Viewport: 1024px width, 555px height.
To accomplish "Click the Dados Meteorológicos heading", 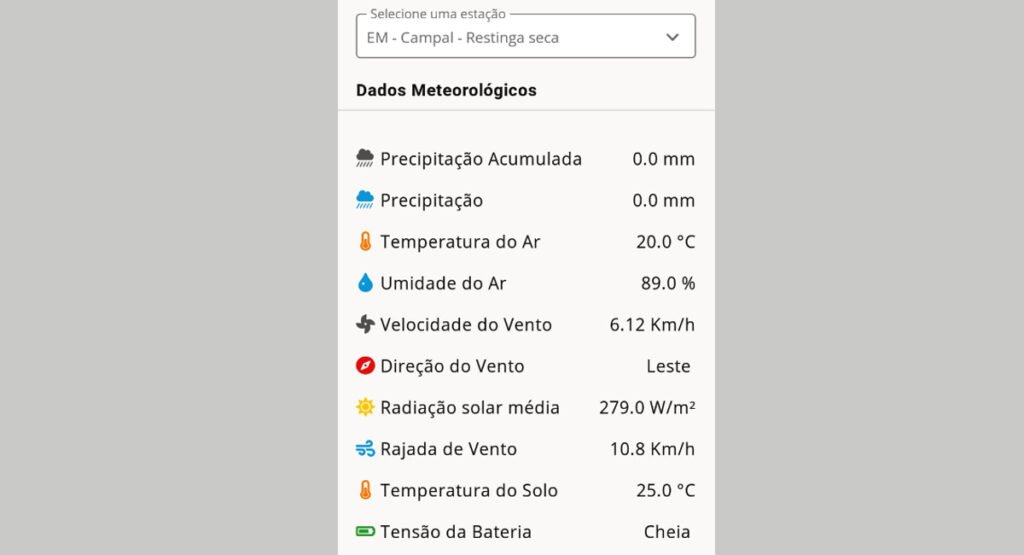I will coord(446,90).
